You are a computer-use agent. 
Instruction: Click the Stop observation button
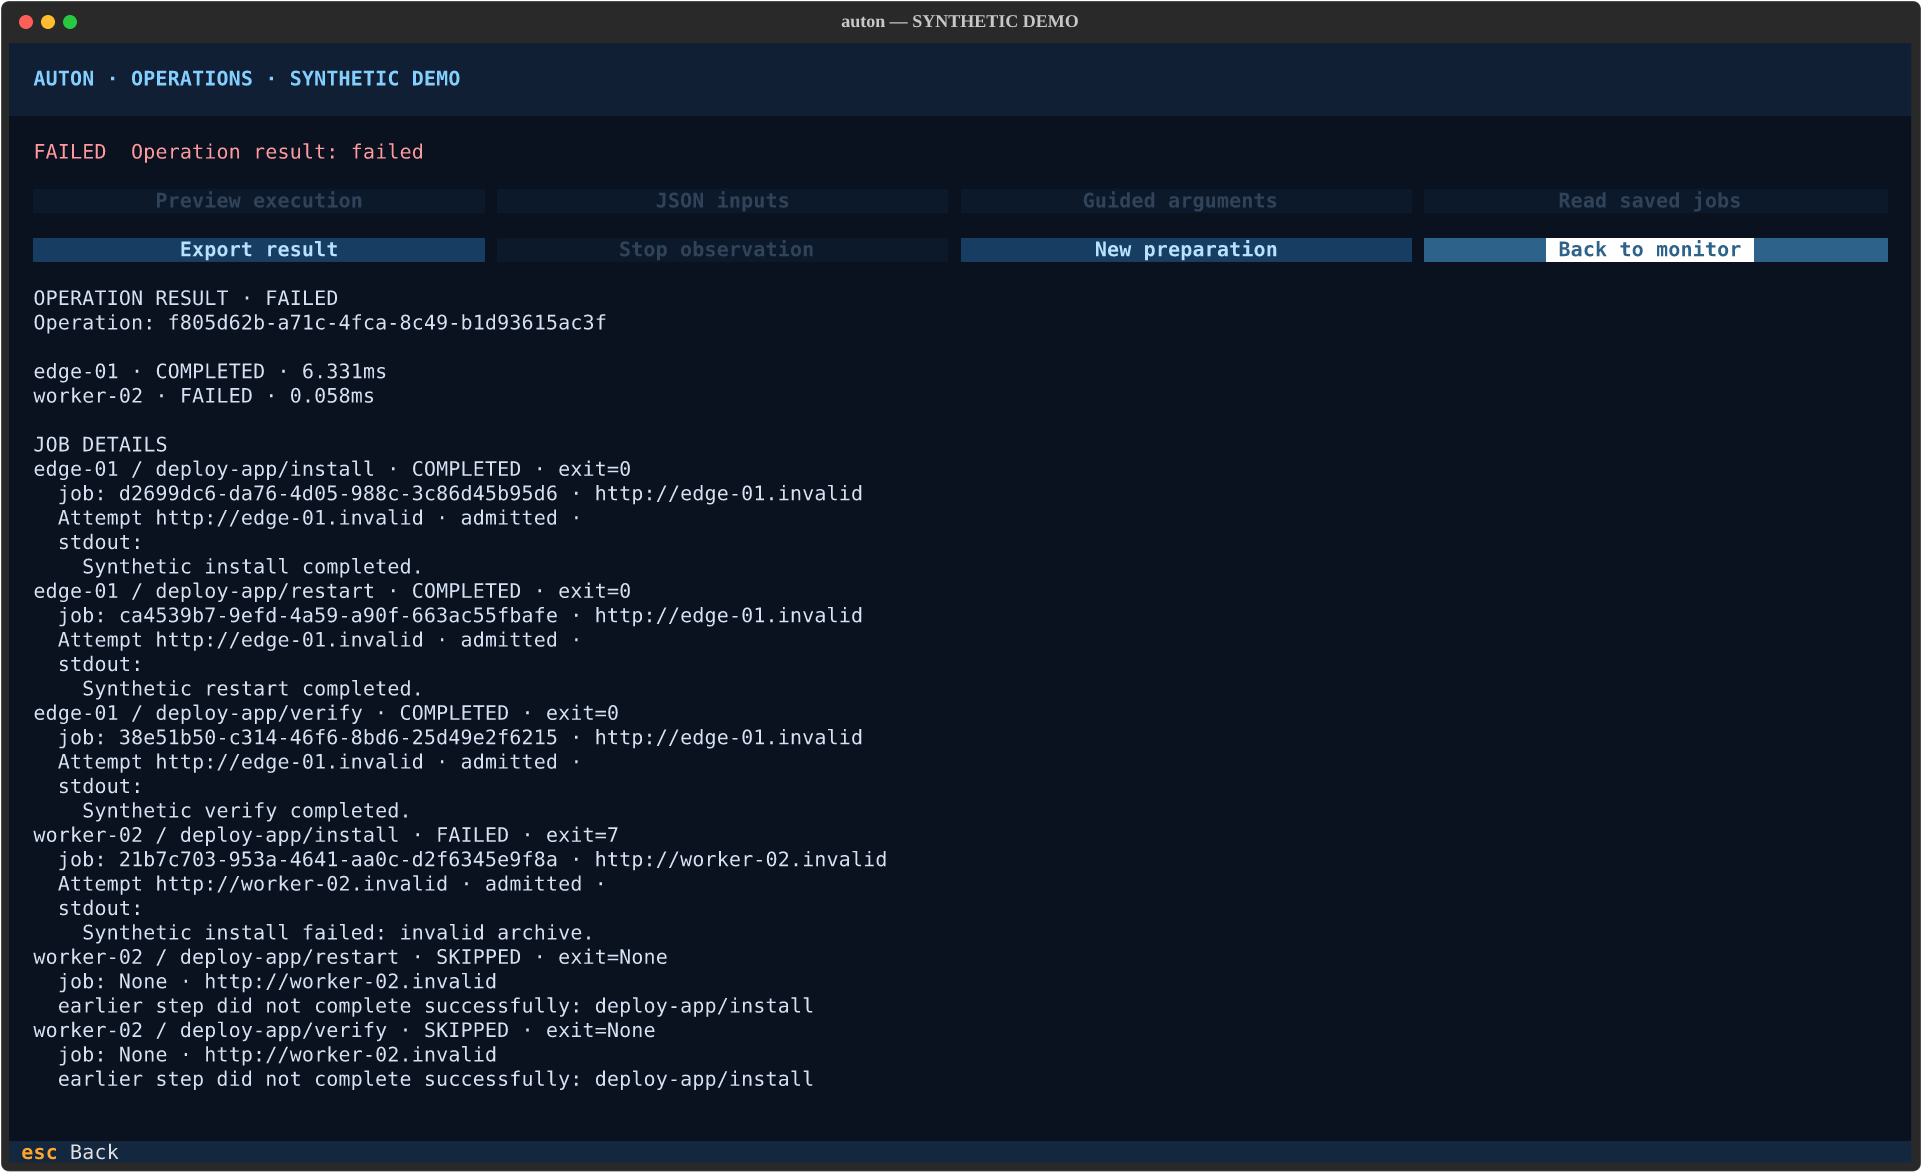[x=722, y=250]
